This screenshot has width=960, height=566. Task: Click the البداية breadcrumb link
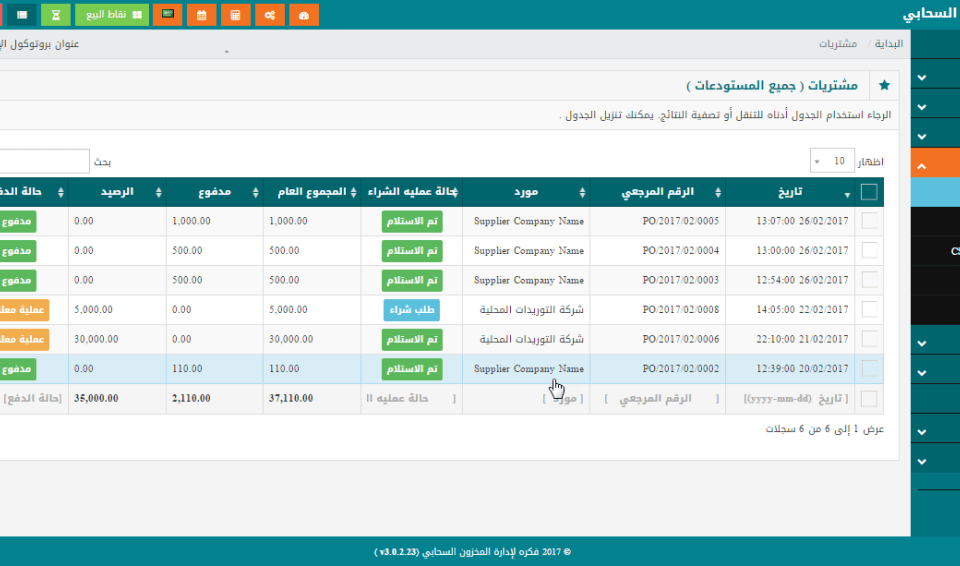click(889, 45)
